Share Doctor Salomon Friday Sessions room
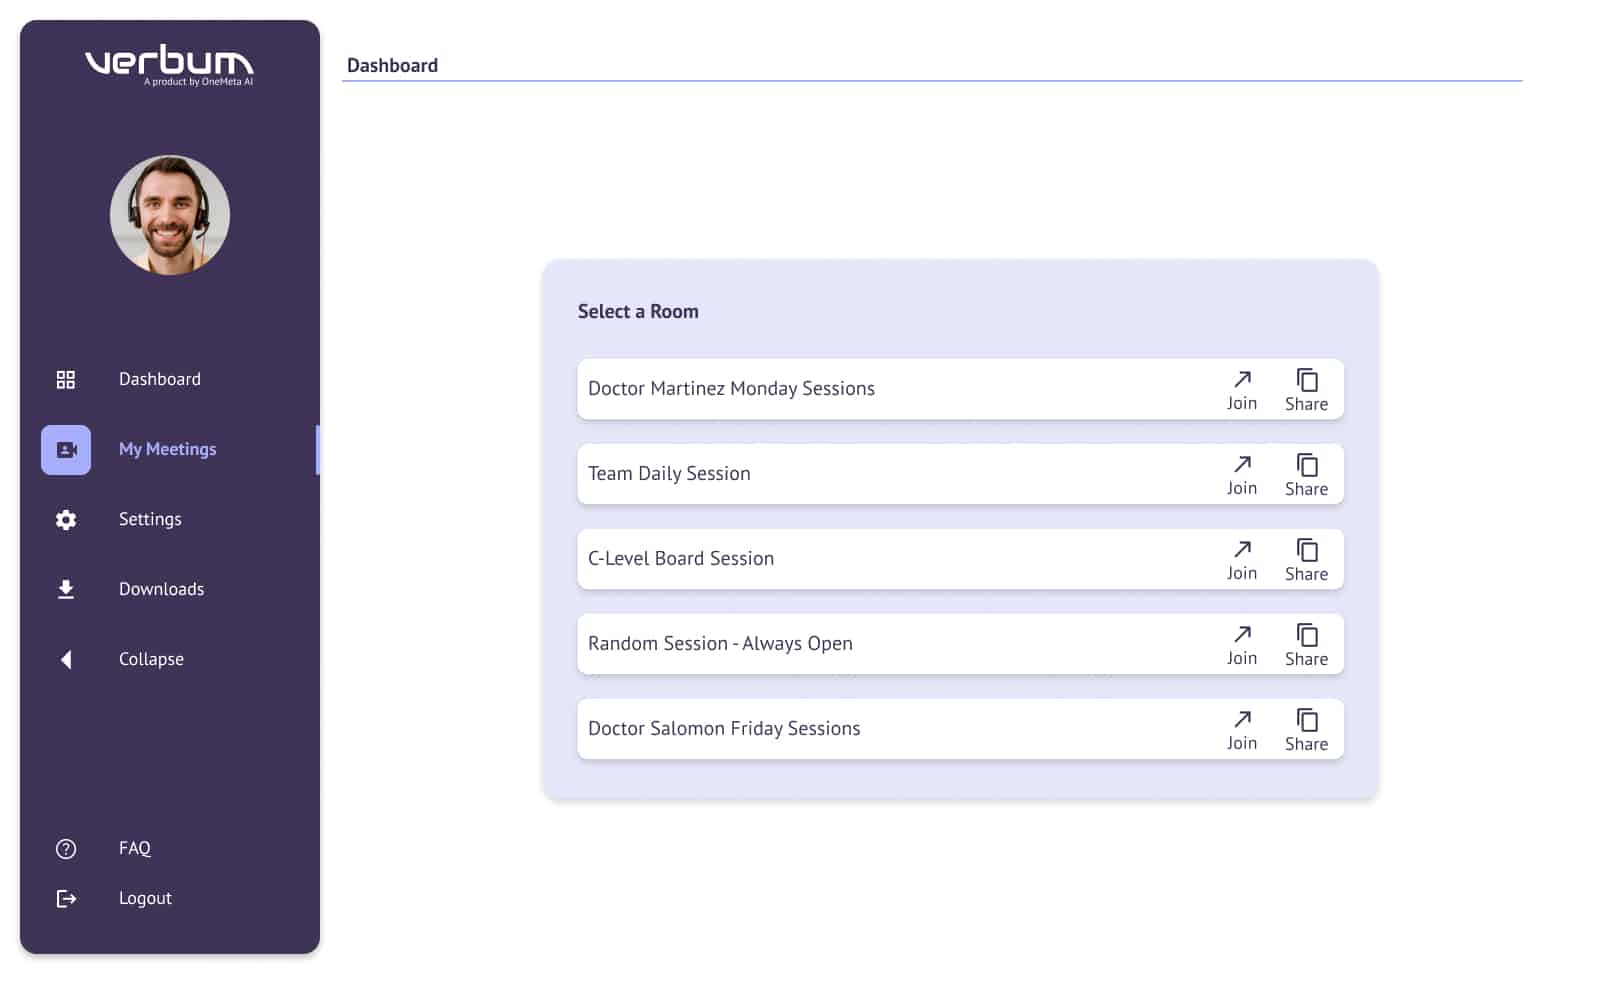The height and width of the screenshot is (987, 1600). pos(1306,730)
